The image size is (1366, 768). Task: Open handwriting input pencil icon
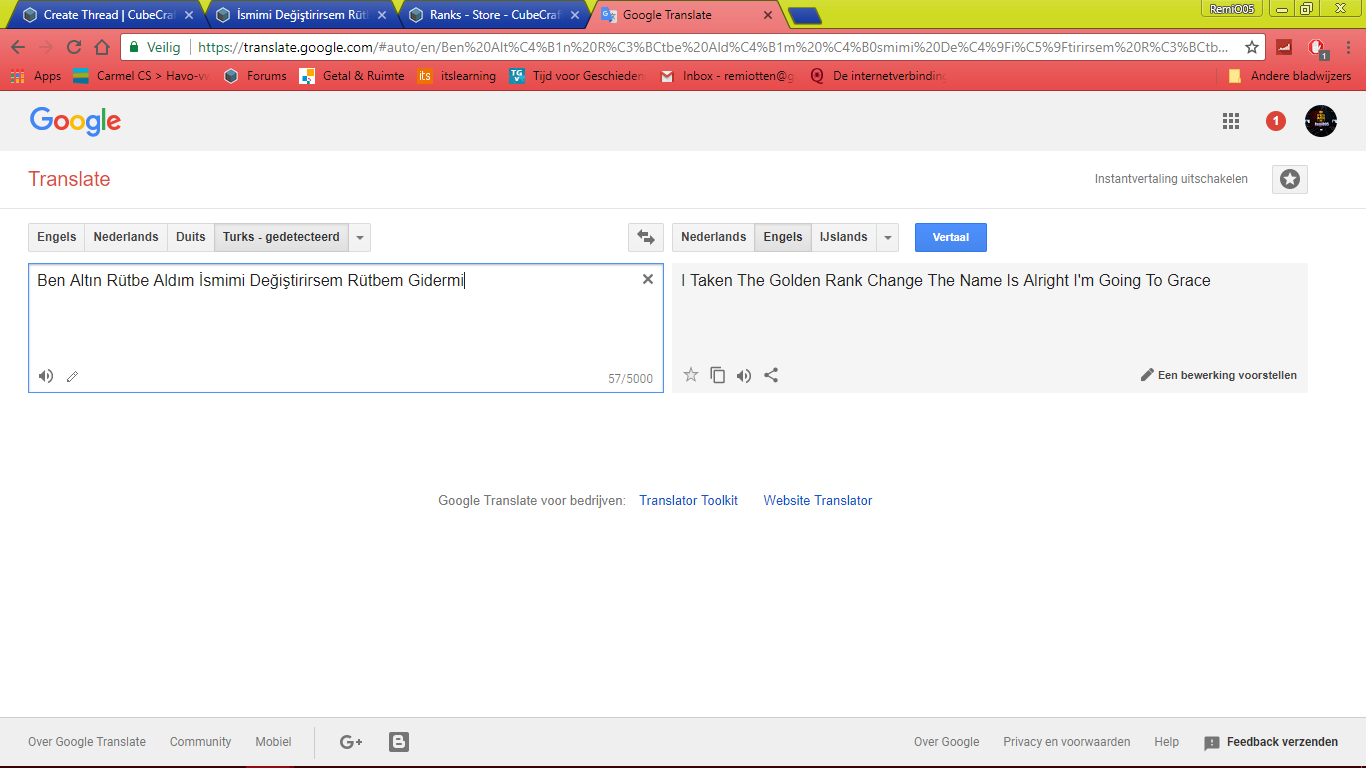(72, 377)
